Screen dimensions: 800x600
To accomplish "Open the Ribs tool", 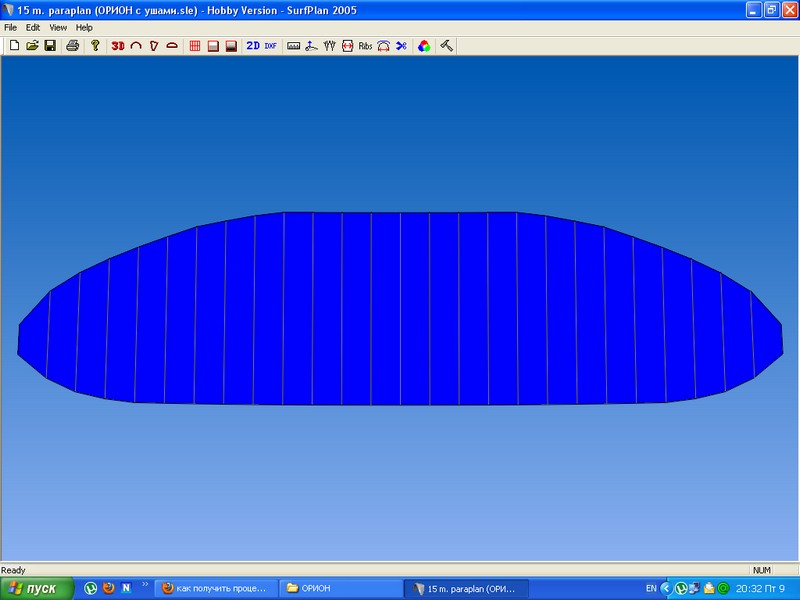I will coord(365,46).
